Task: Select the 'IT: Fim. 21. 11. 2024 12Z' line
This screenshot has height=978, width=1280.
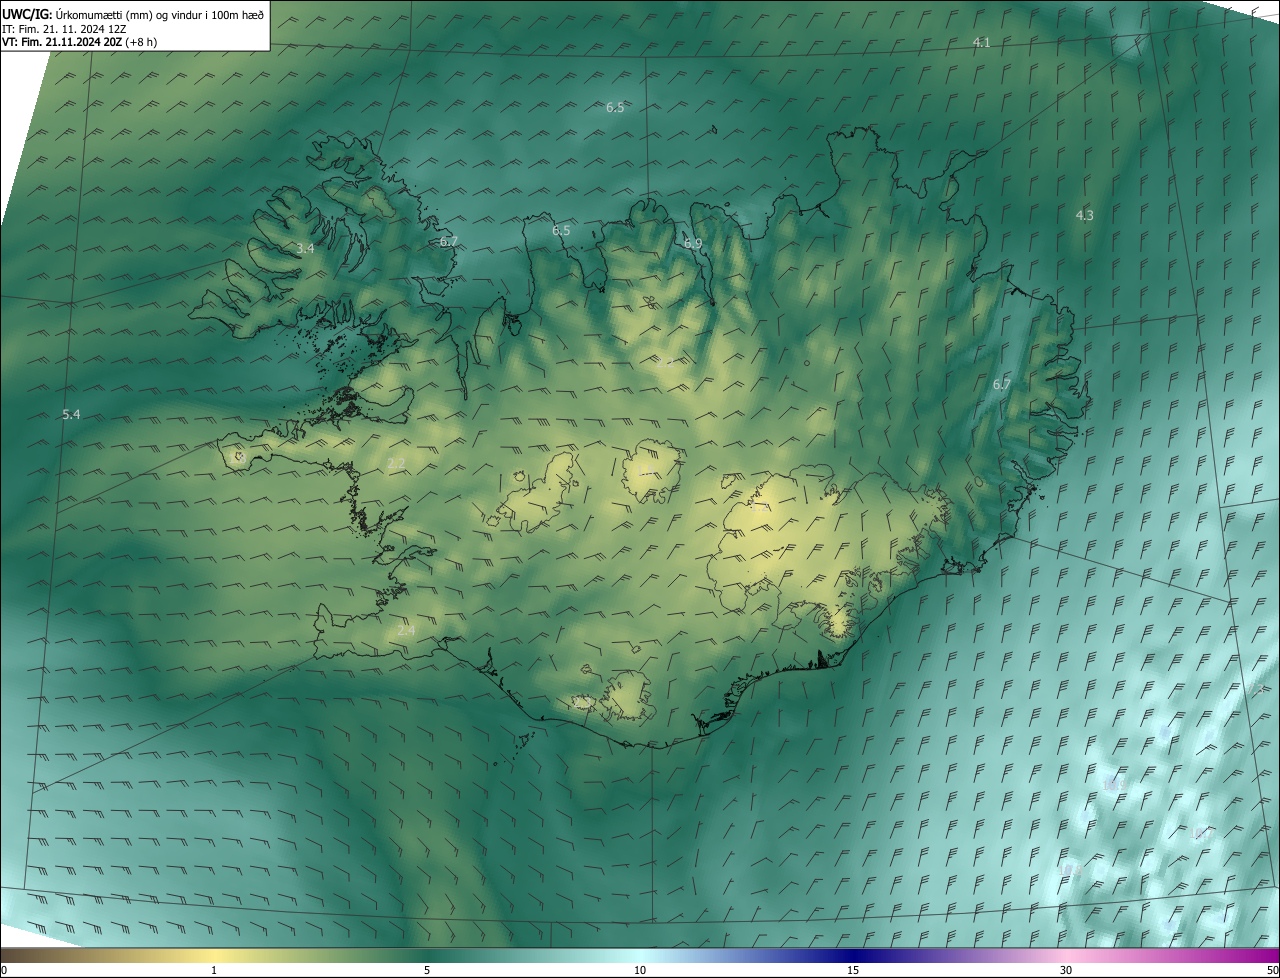Action: [x=62, y=29]
